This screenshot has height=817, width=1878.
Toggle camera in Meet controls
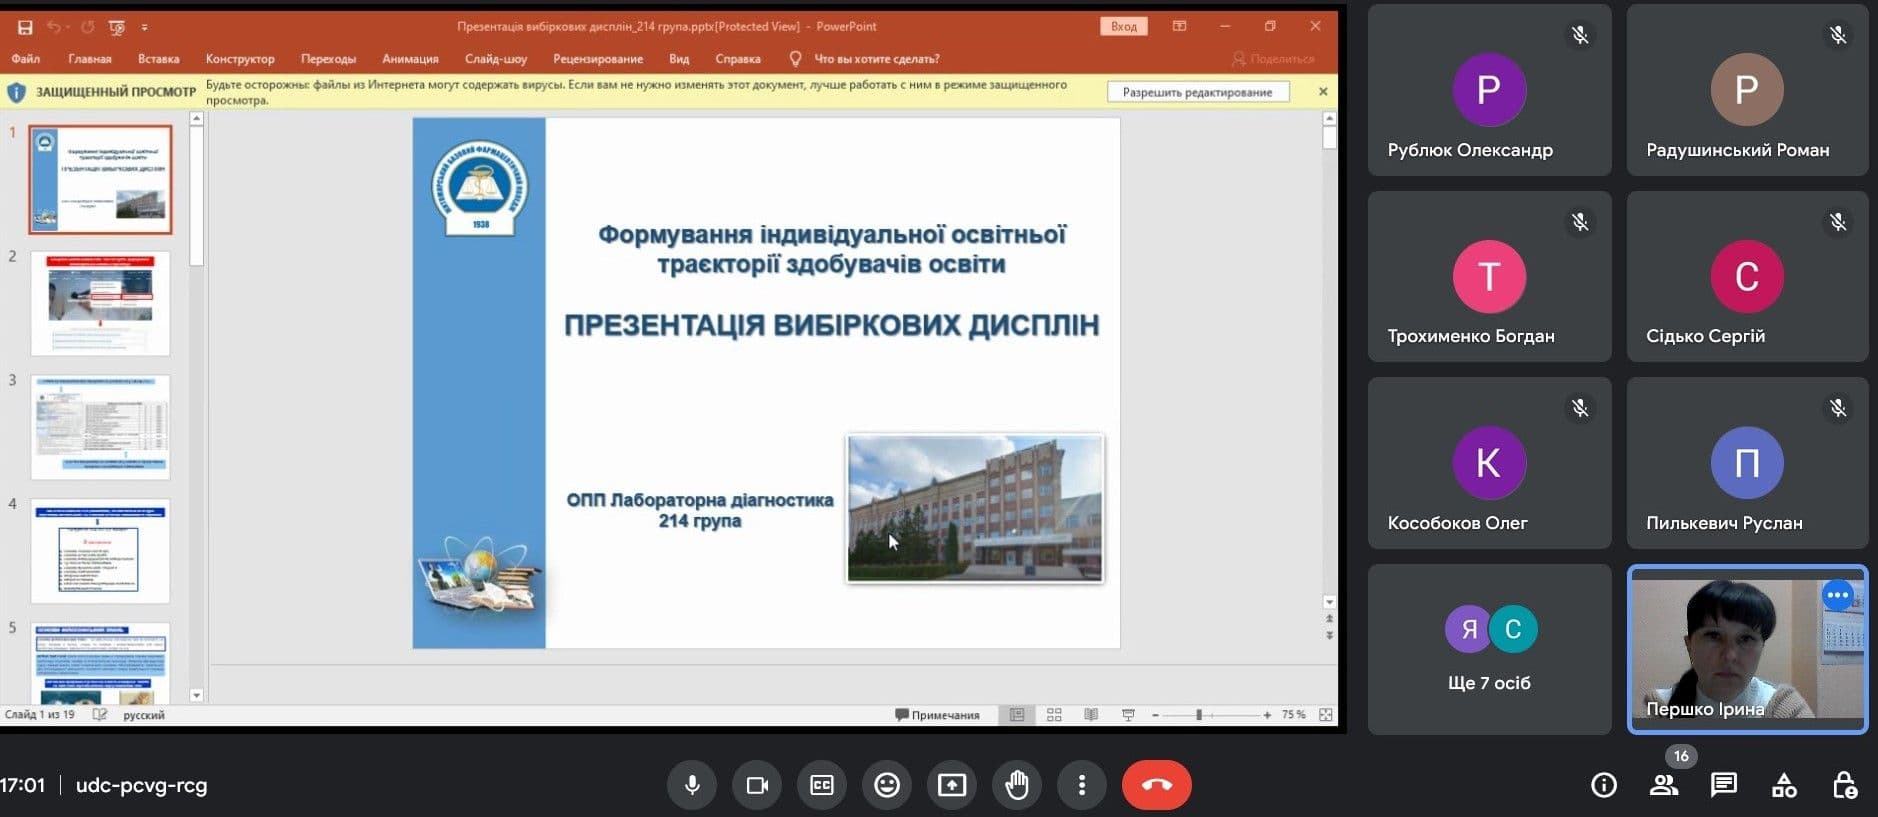757,785
